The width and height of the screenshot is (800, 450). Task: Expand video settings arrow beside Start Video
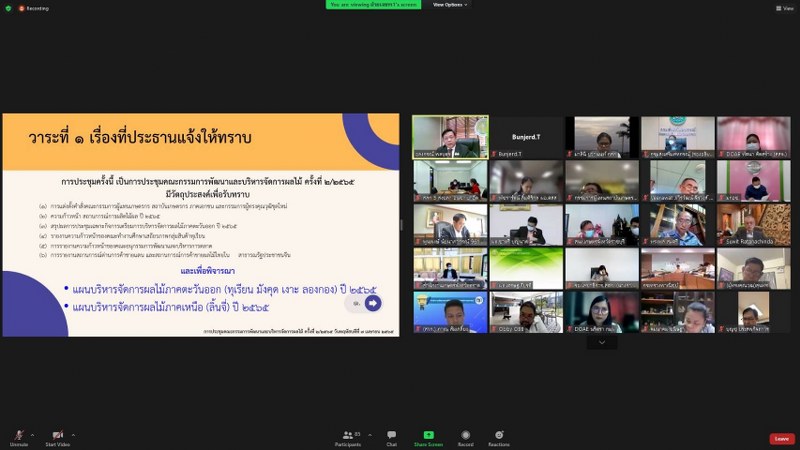pos(73,435)
